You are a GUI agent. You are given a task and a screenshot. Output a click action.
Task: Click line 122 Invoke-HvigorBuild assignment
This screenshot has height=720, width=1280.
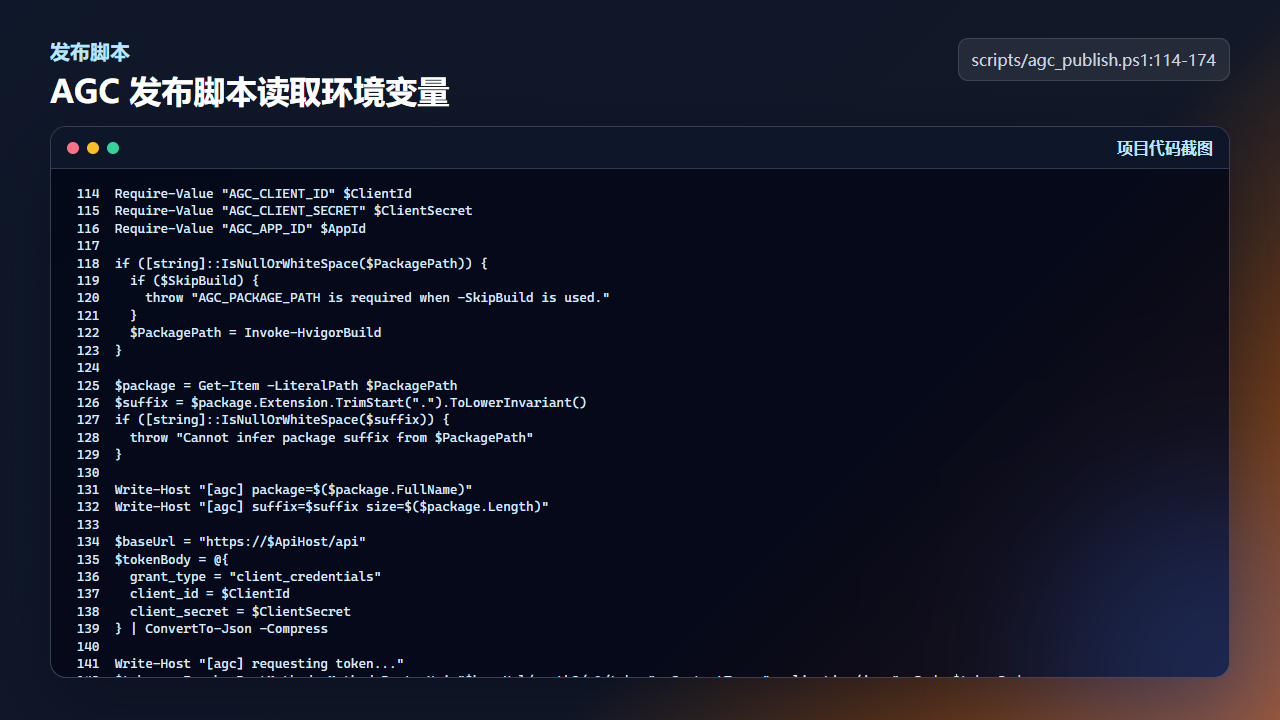pyautogui.click(x=255, y=333)
